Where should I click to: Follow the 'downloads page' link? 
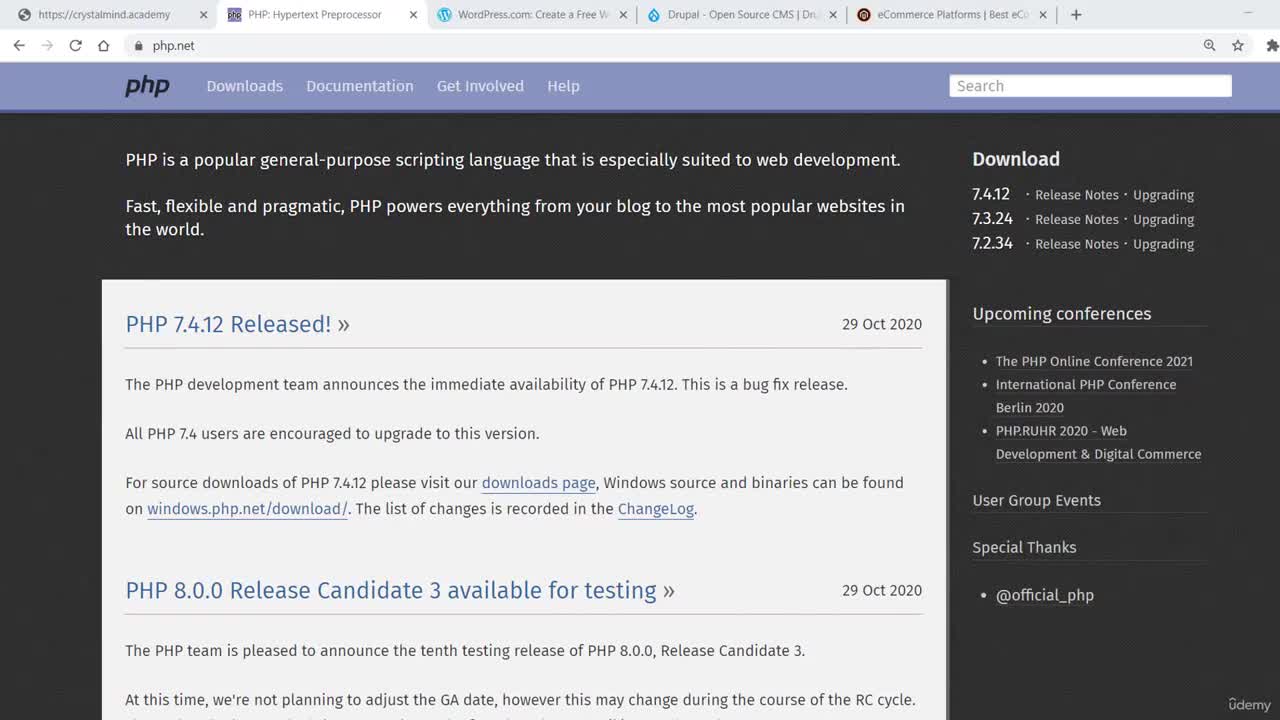(538, 483)
